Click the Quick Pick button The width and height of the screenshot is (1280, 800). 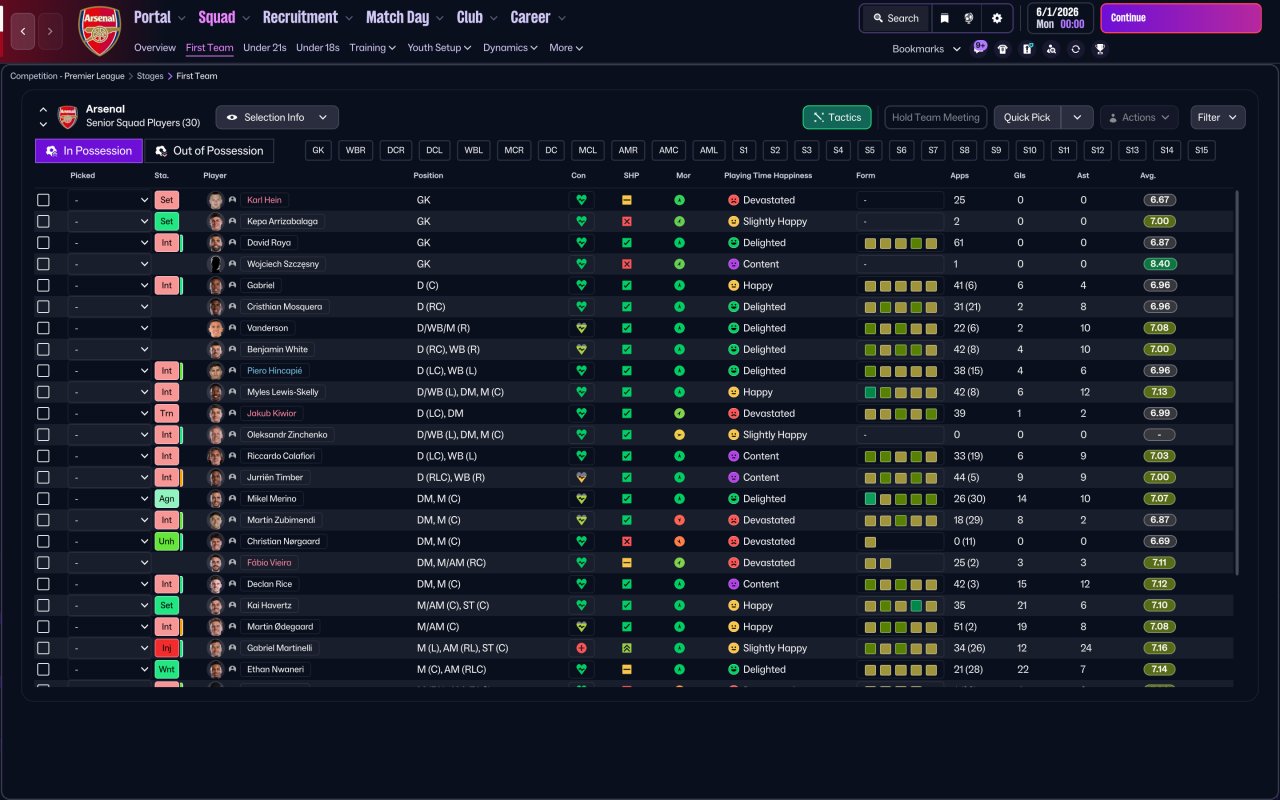1027,117
